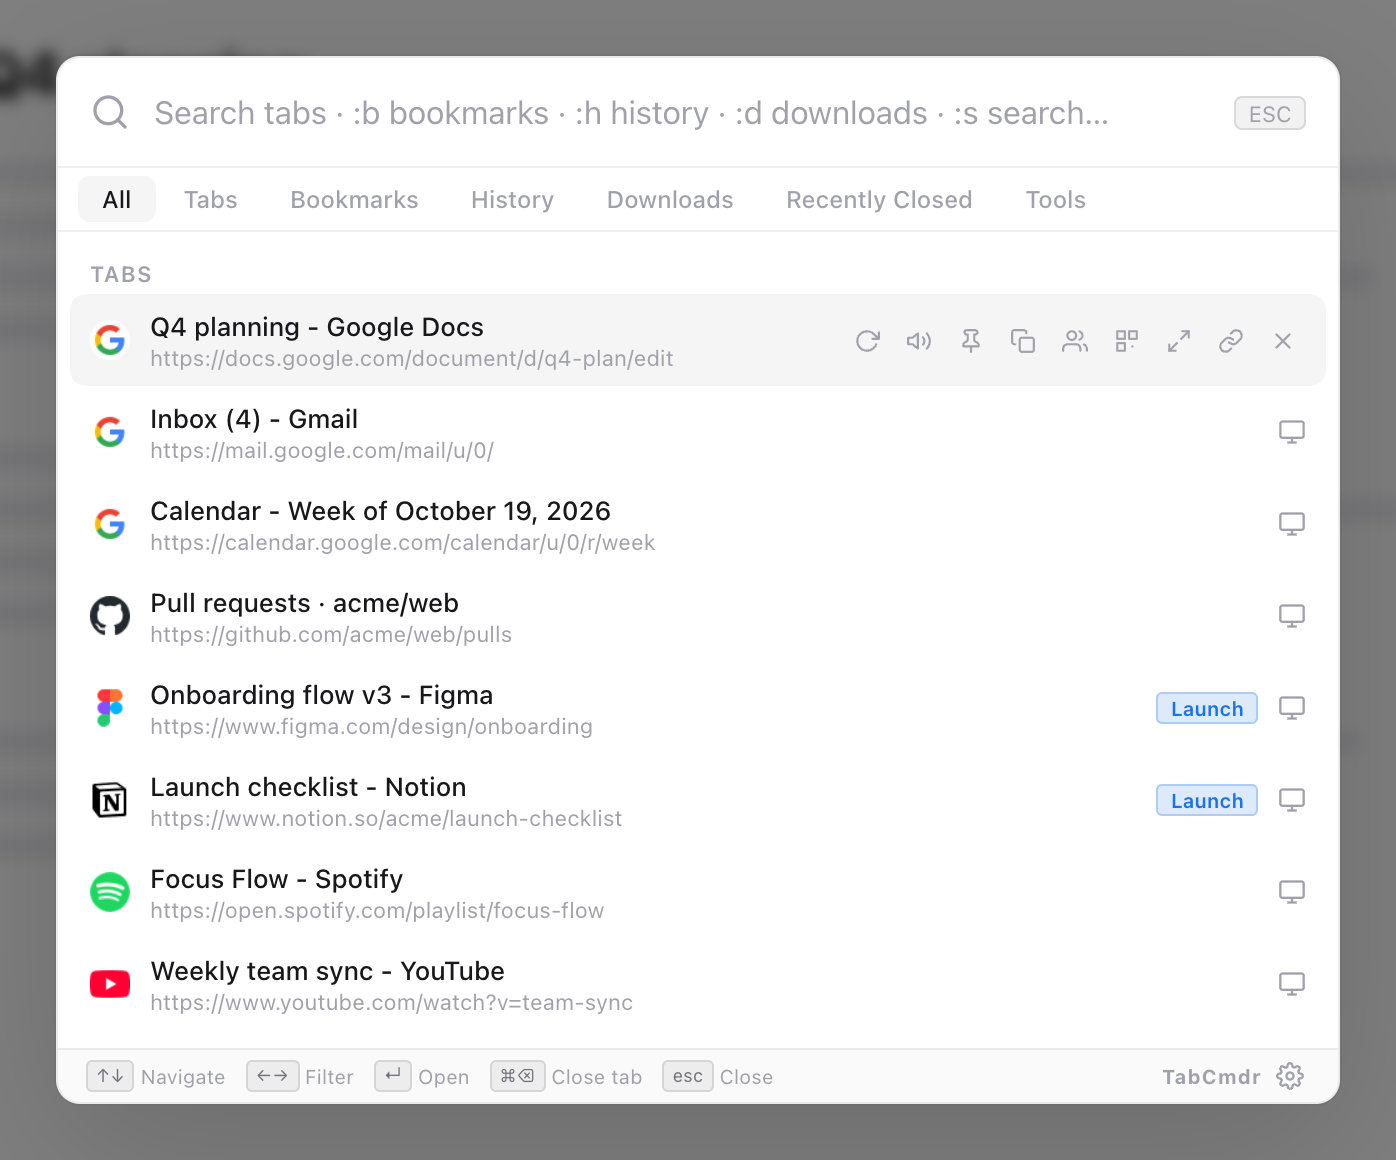Click the expand arrows icon on Q4 planning
Image resolution: width=1396 pixels, height=1160 pixels.
[1179, 341]
